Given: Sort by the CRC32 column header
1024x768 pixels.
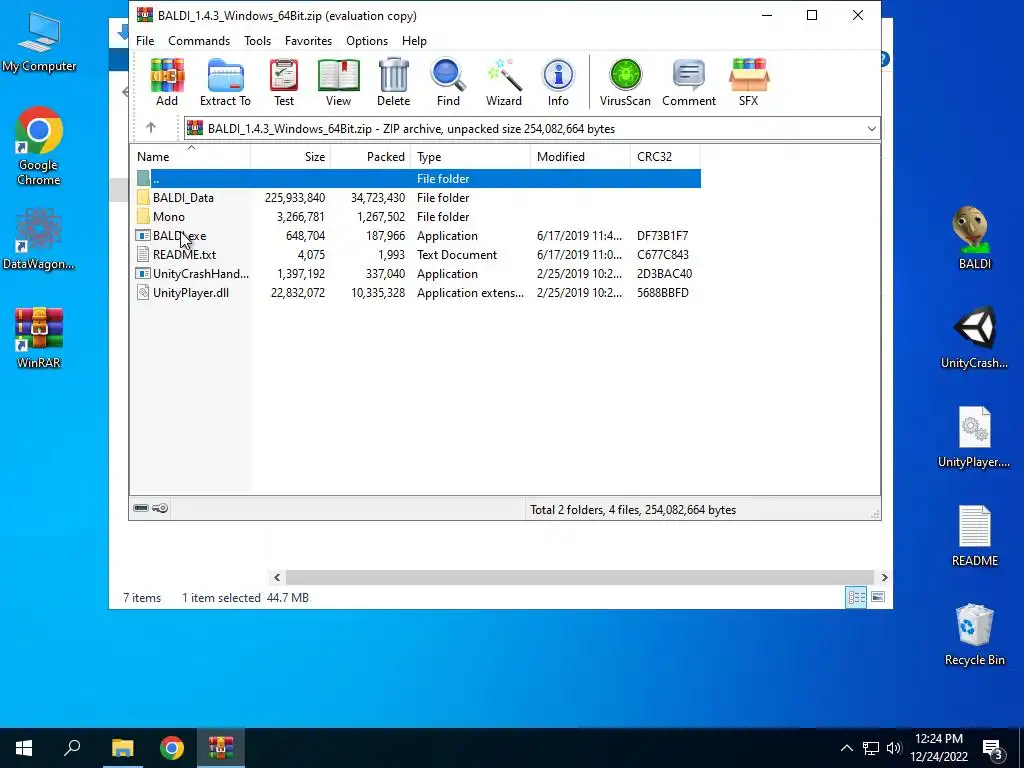Looking at the screenshot, I should coord(665,157).
